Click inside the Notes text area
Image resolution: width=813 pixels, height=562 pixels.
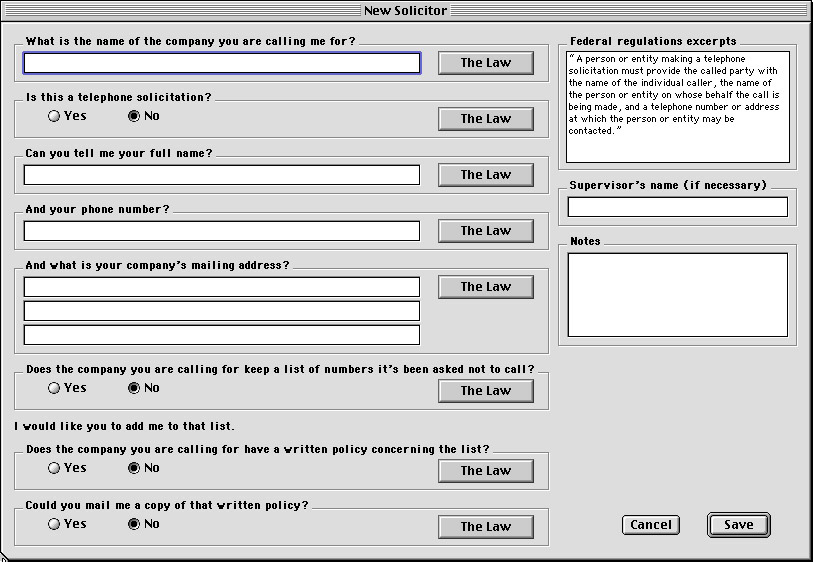[677, 294]
